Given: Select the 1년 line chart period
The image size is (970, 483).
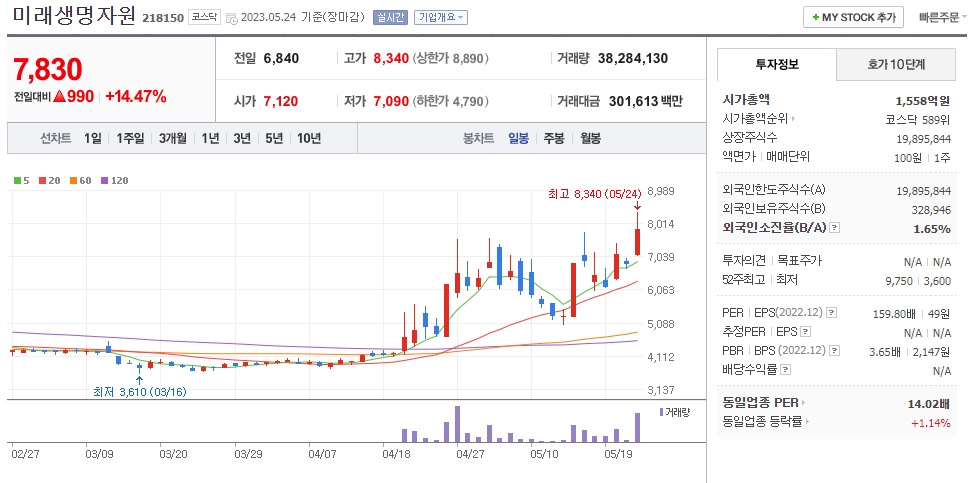Looking at the screenshot, I should click(210, 138).
